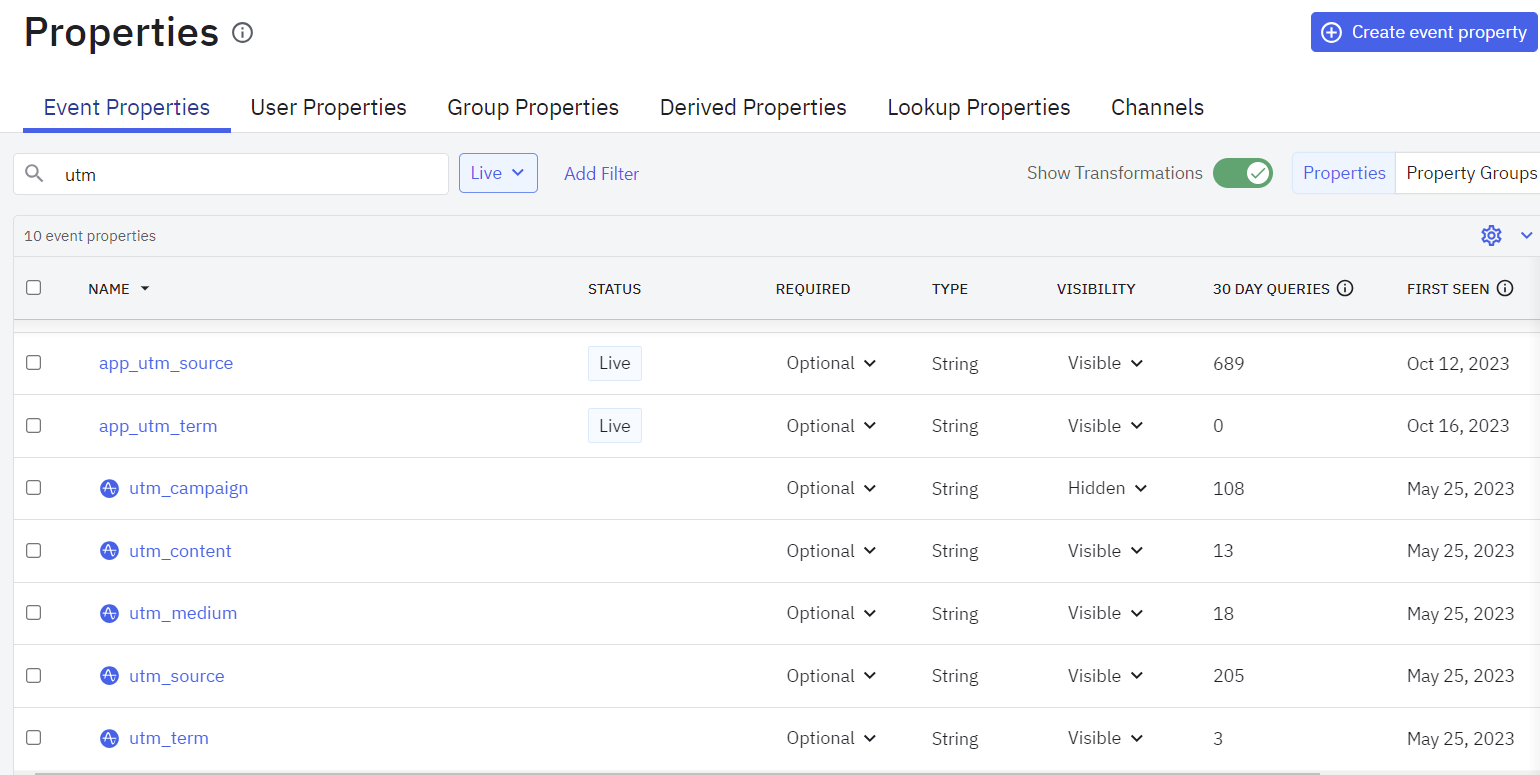Click the Create event property button
This screenshot has height=775, width=1540.
tap(1424, 32)
